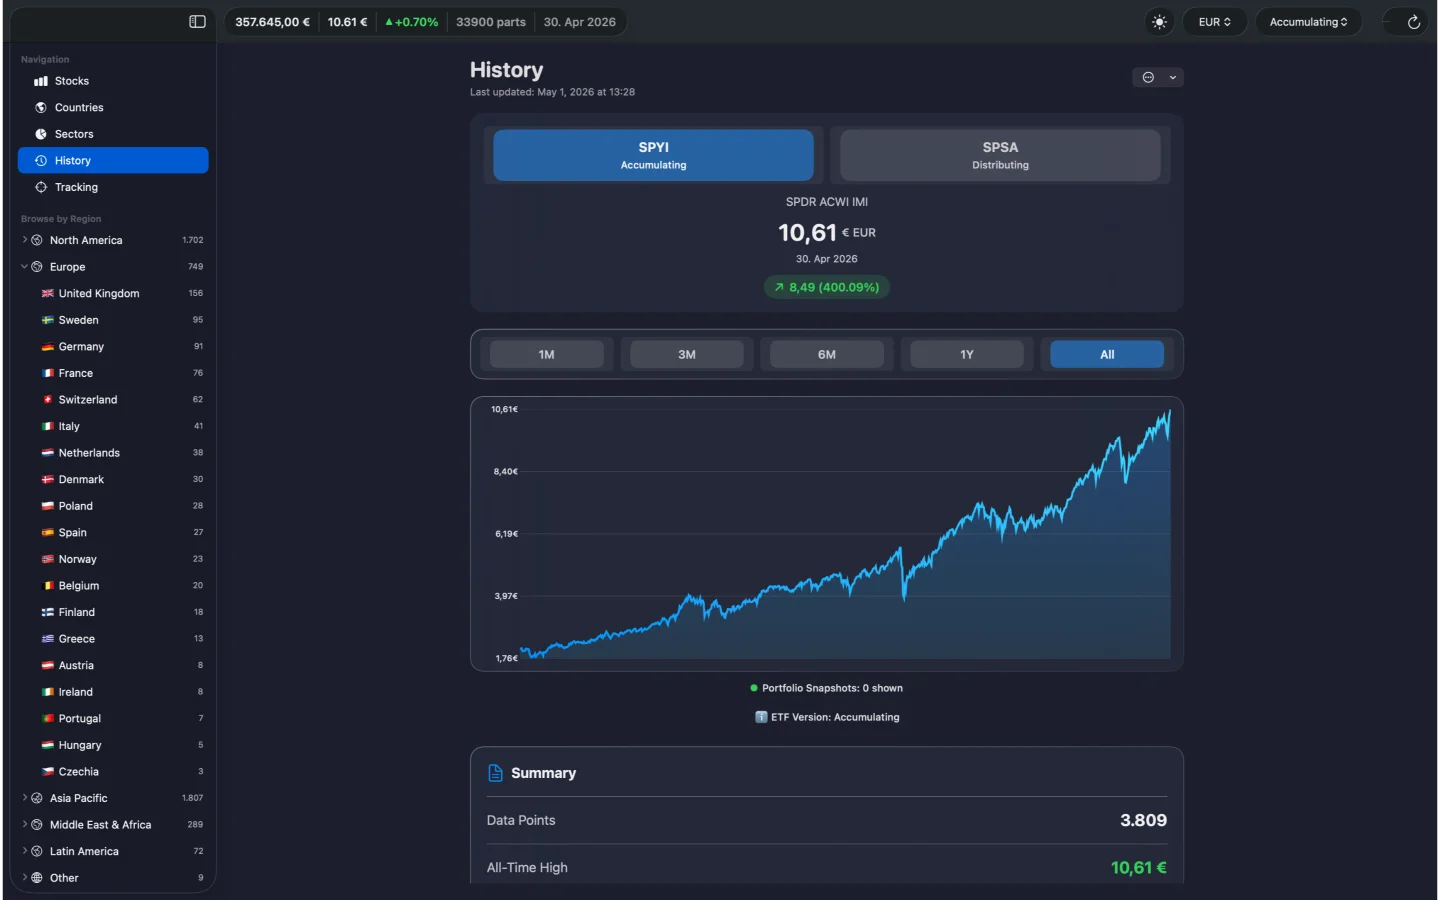The width and height of the screenshot is (1440, 900).
Task: Click the All-Time High value 10,61 €
Action: [x=1139, y=868]
